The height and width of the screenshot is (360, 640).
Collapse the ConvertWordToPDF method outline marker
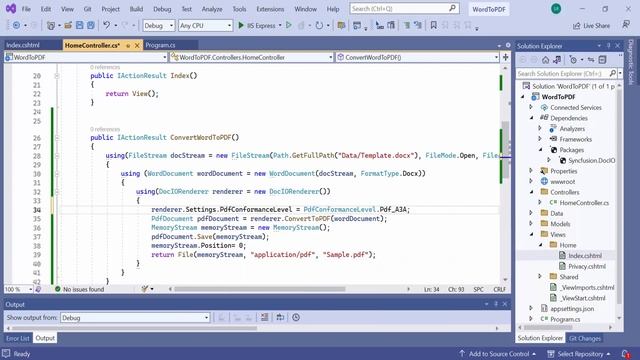57,138
